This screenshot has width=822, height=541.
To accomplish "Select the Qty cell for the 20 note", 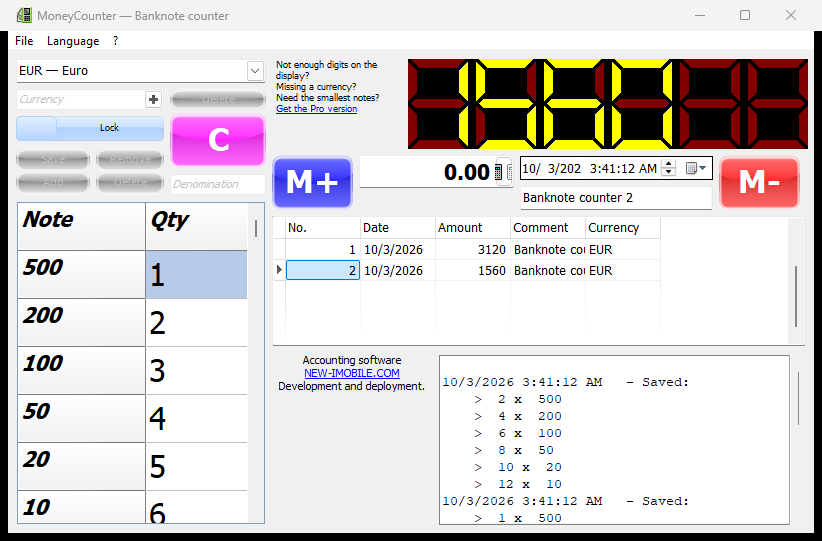I will point(196,467).
